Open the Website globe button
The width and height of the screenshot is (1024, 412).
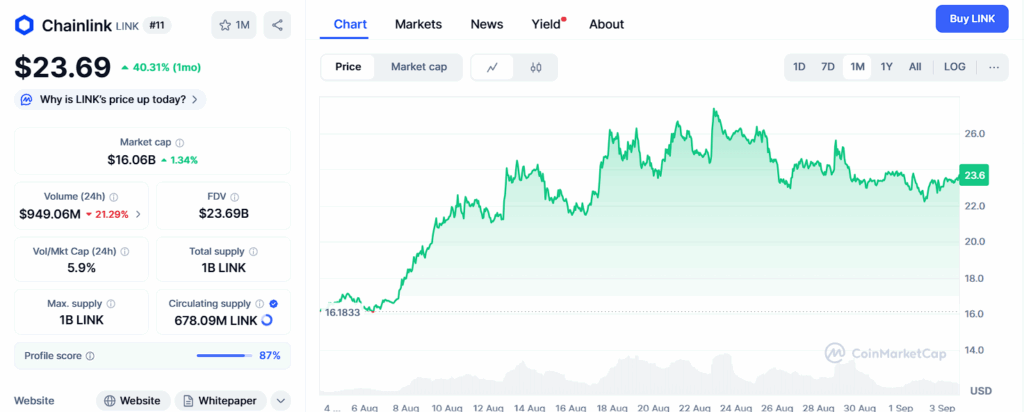point(133,400)
